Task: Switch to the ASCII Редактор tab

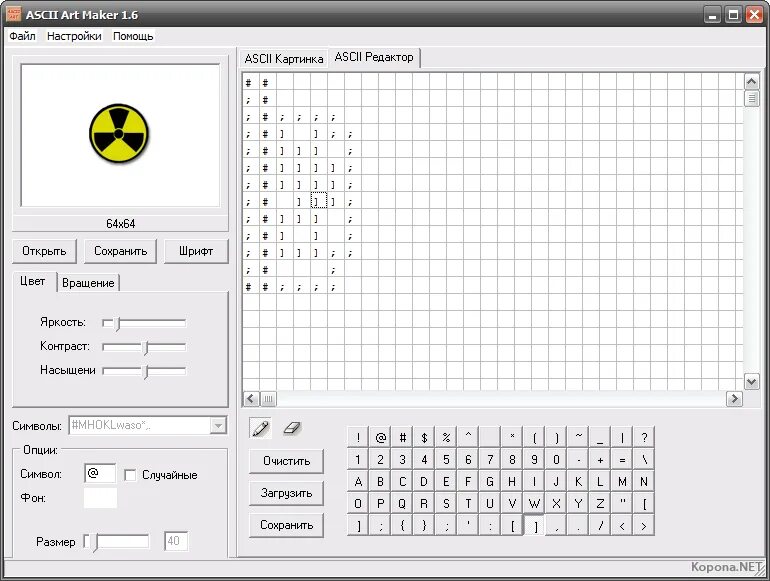Action: 374,57
